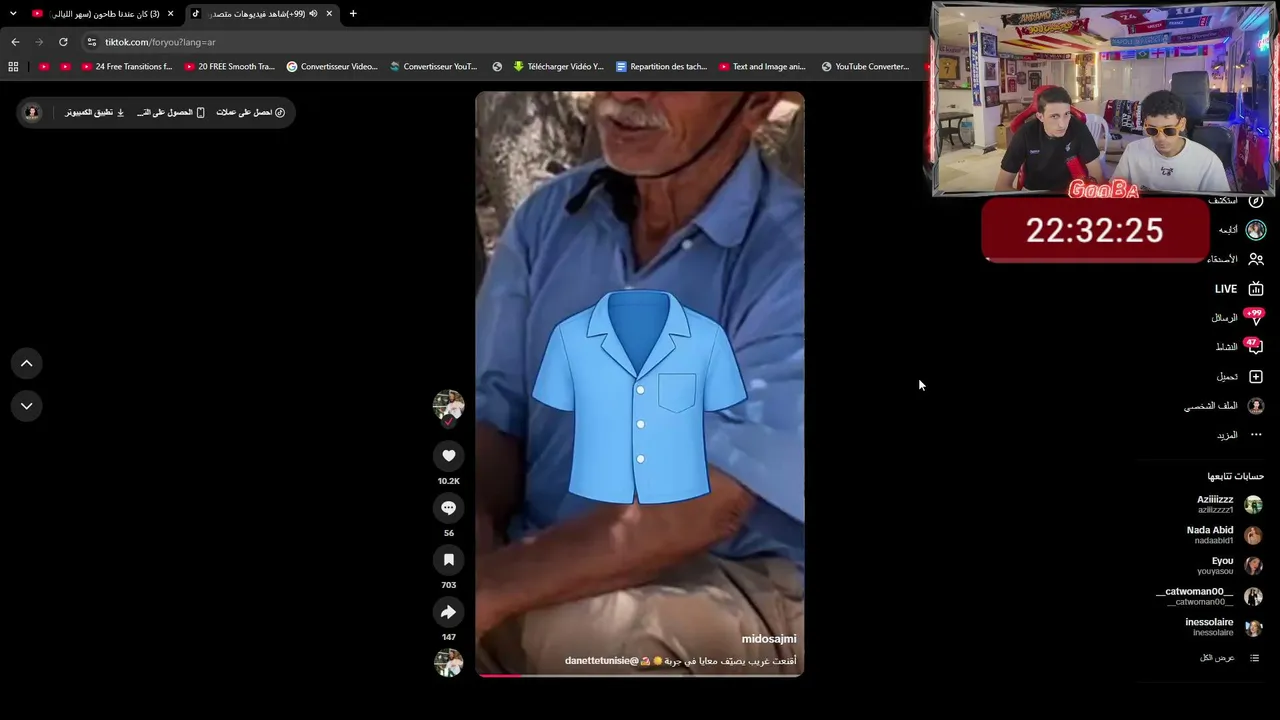Share the video using the arrow icon
This screenshot has width=1280, height=720.
448,612
